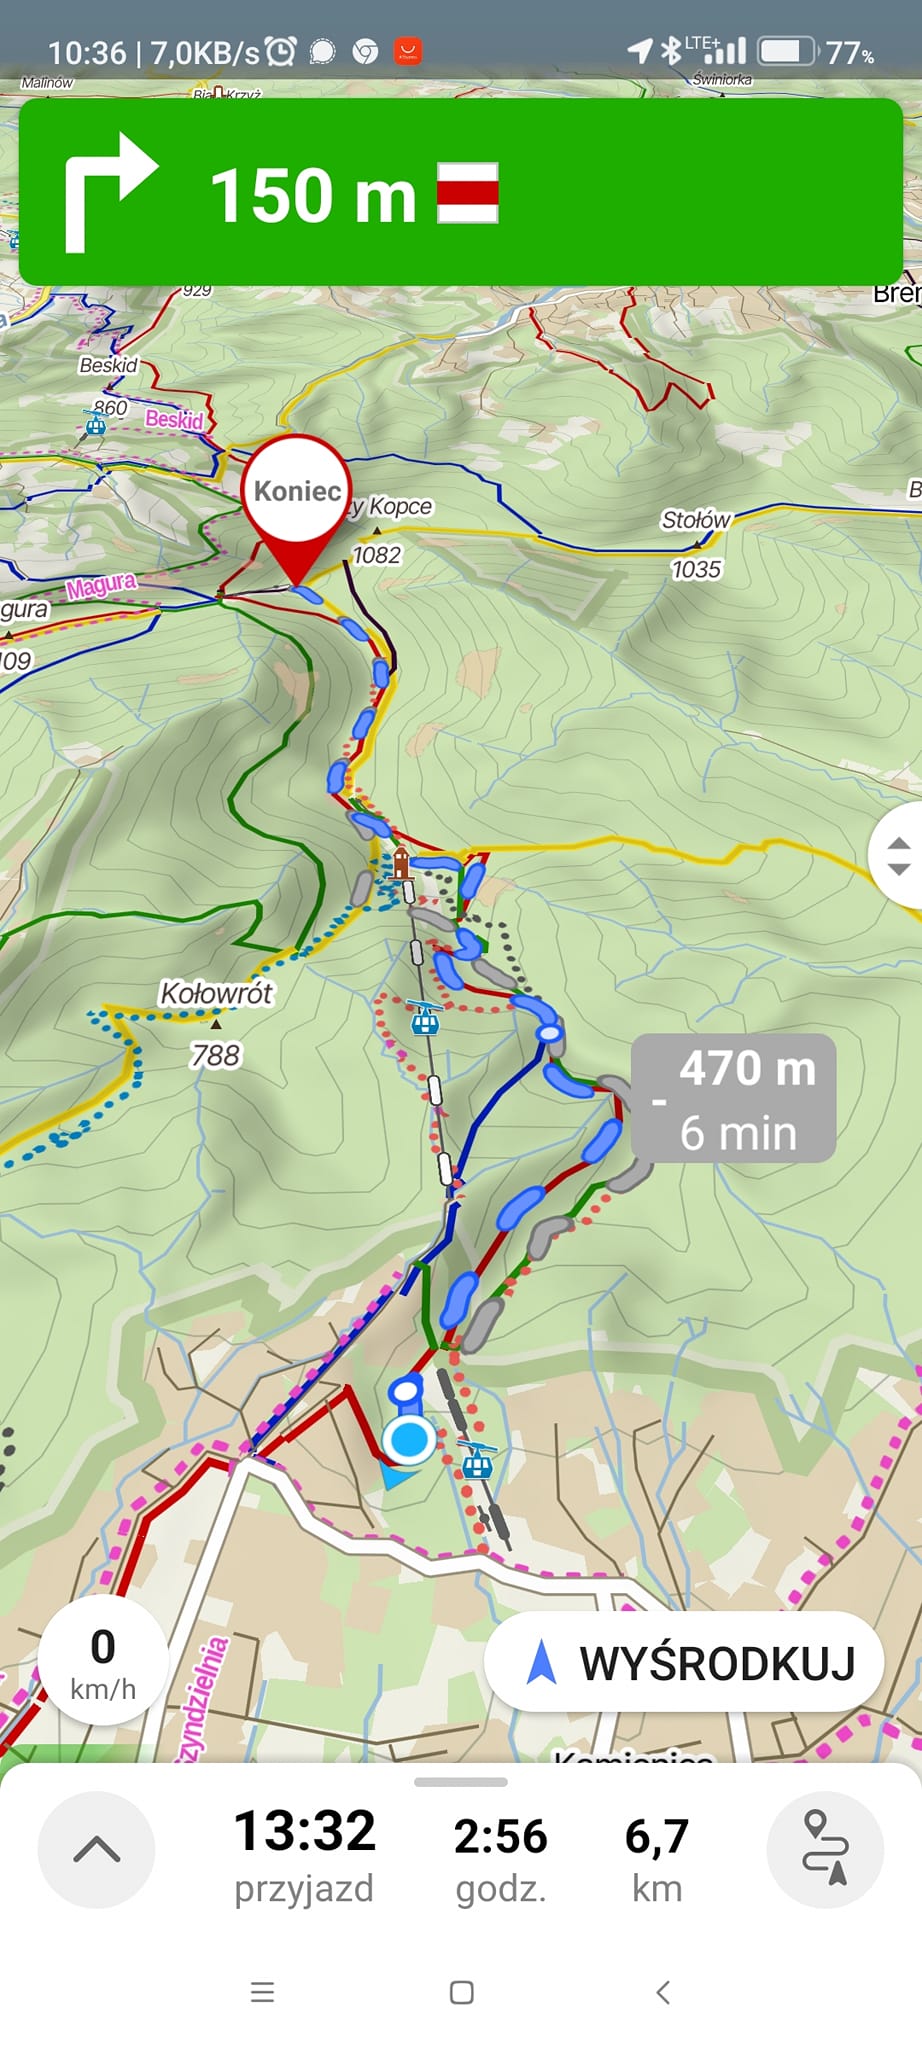Viewport: 922px width, 2048px height.
Task: Tap the lower cable car station icon
Action: tap(477, 1462)
